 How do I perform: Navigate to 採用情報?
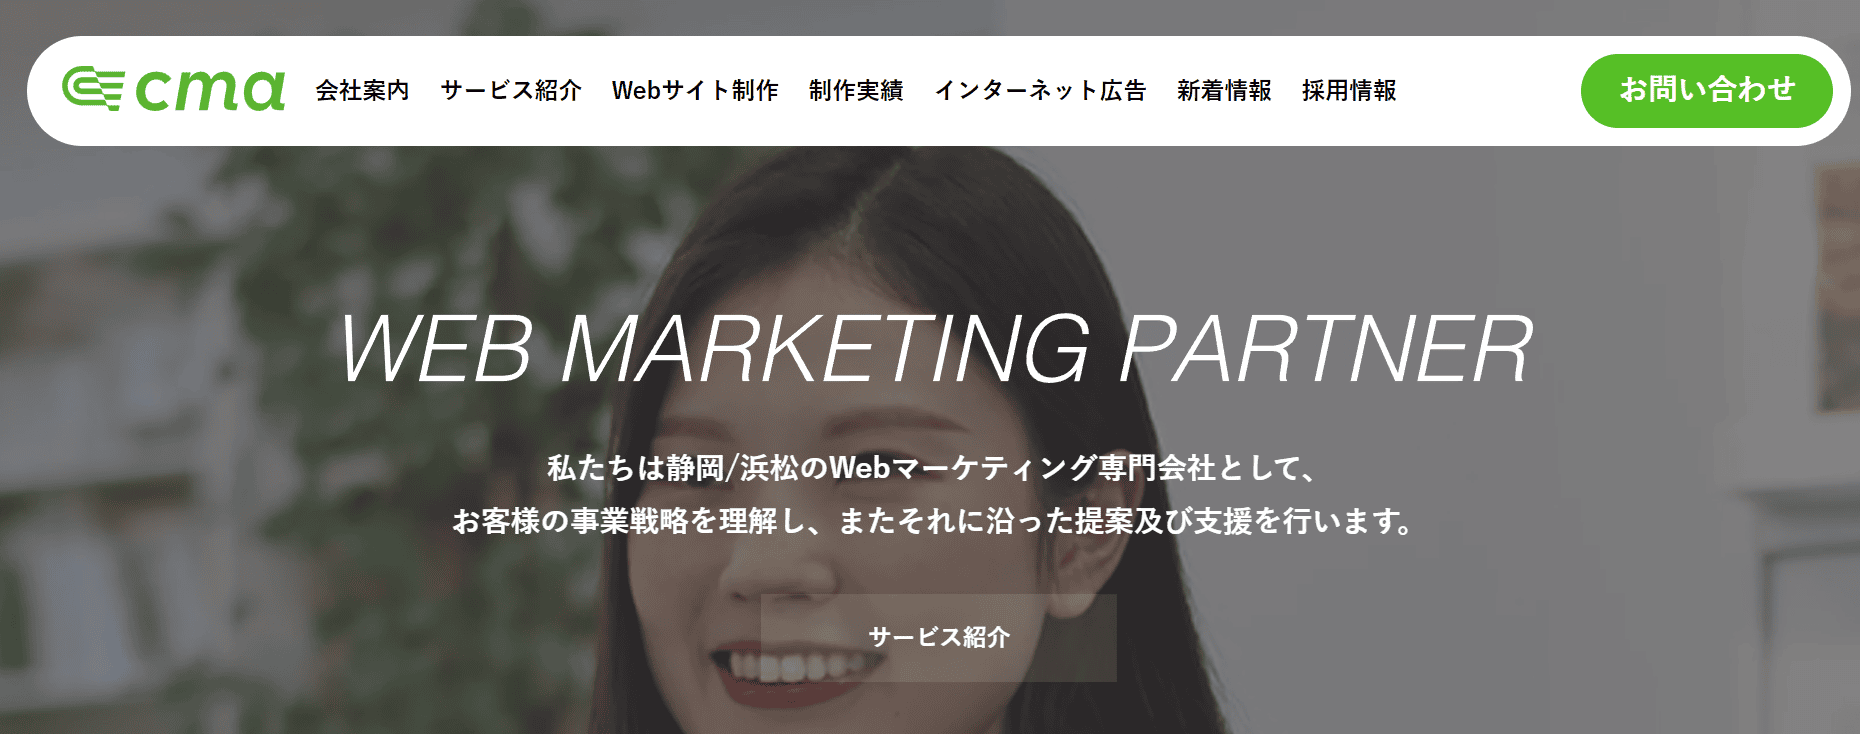click(x=1349, y=90)
